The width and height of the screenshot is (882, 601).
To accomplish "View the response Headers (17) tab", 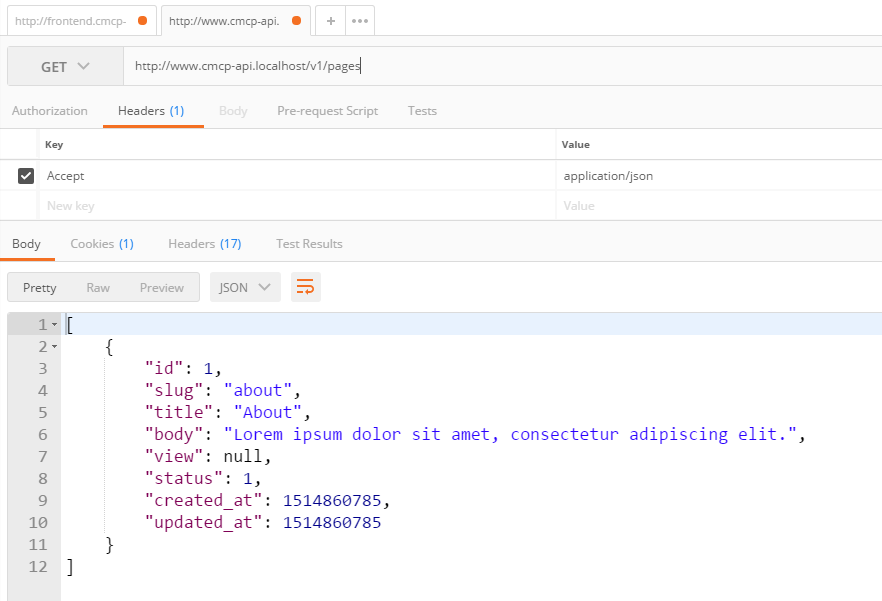I will point(204,244).
